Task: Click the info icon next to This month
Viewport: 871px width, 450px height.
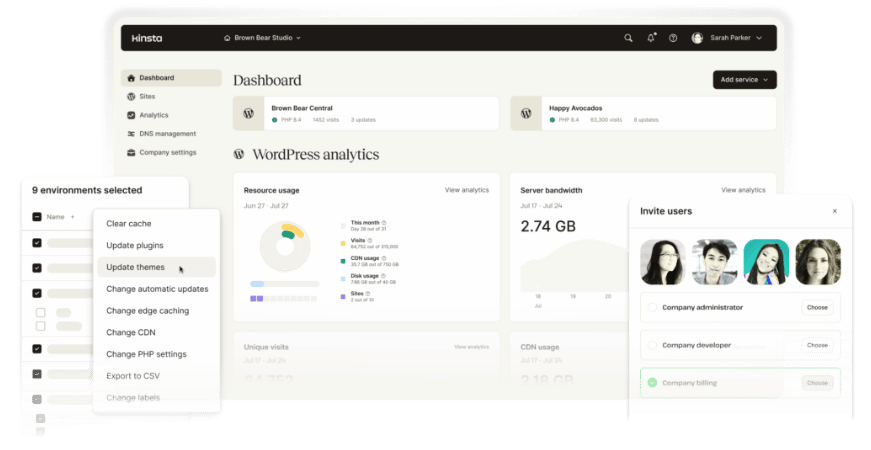Action: (384, 223)
